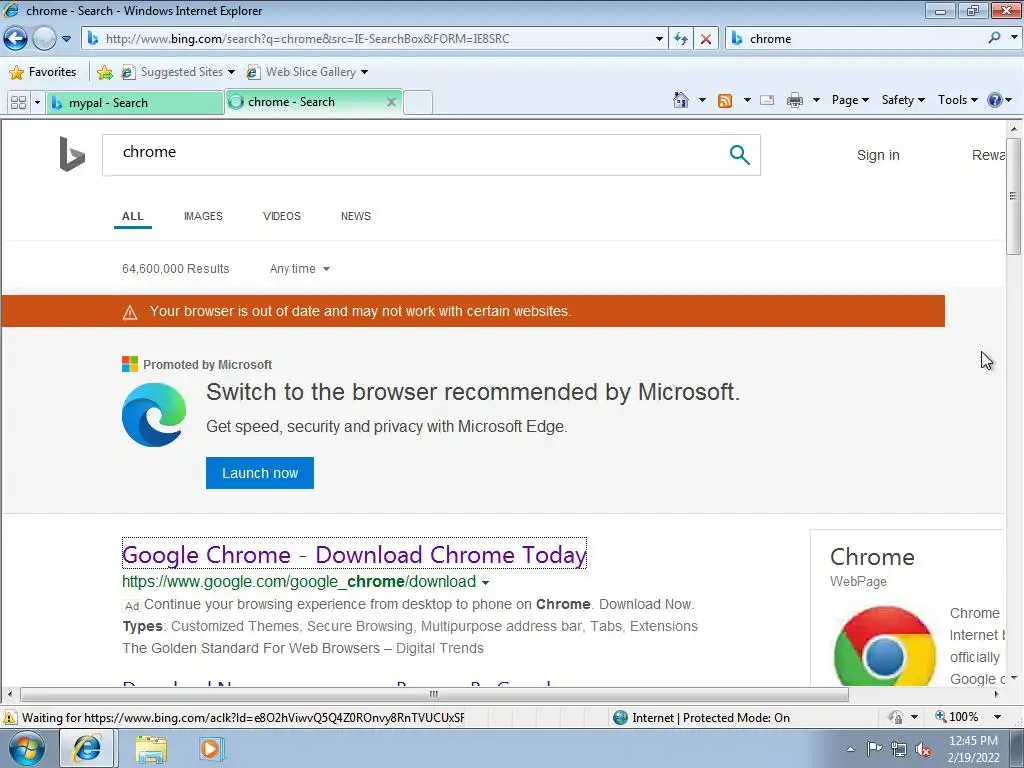Screen dimensions: 1024x768
Task: Select the IMAGES search tab
Action: tap(203, 216)
